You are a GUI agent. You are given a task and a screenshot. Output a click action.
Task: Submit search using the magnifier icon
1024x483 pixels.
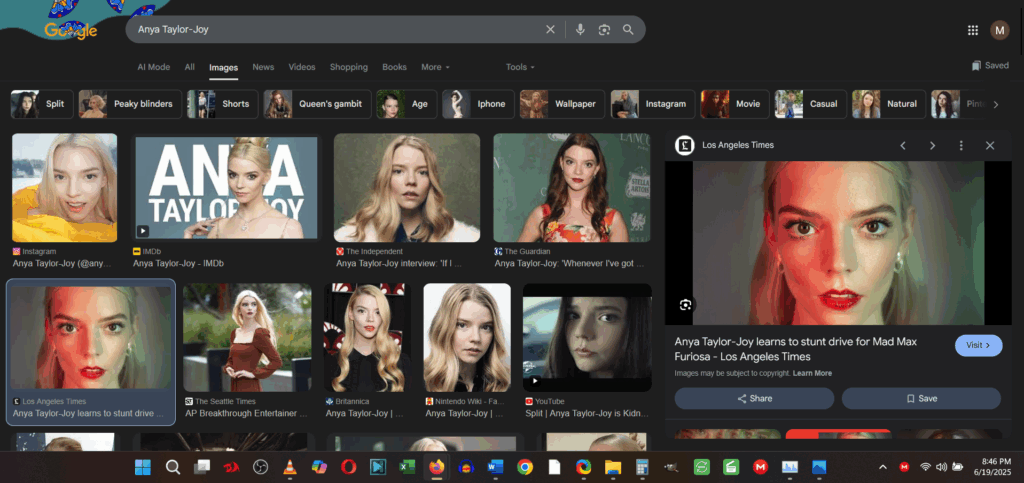(628, 29)
